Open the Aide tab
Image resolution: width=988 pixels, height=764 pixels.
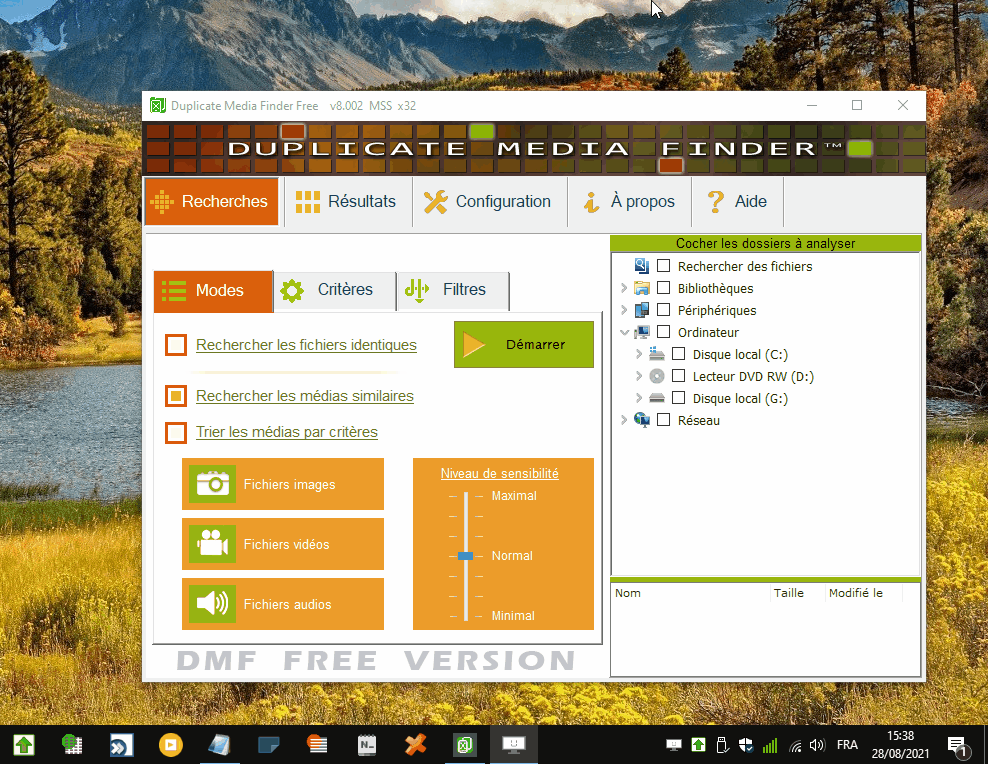737,202
